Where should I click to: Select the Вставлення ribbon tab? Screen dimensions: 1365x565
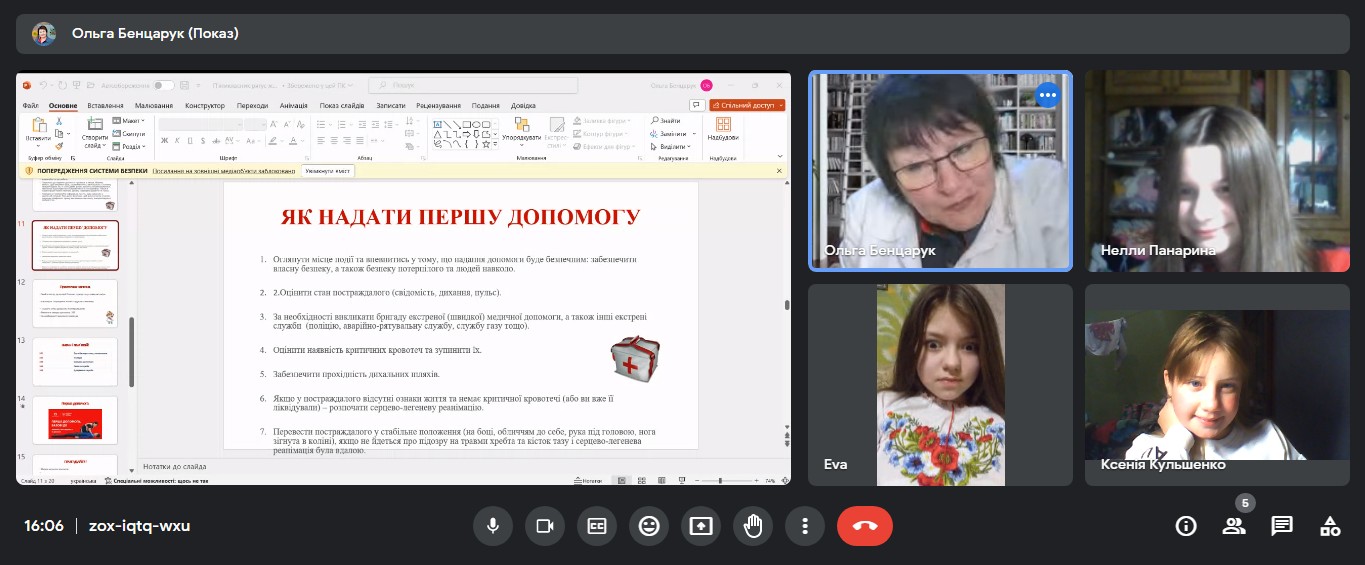click(x=106, y=106)
